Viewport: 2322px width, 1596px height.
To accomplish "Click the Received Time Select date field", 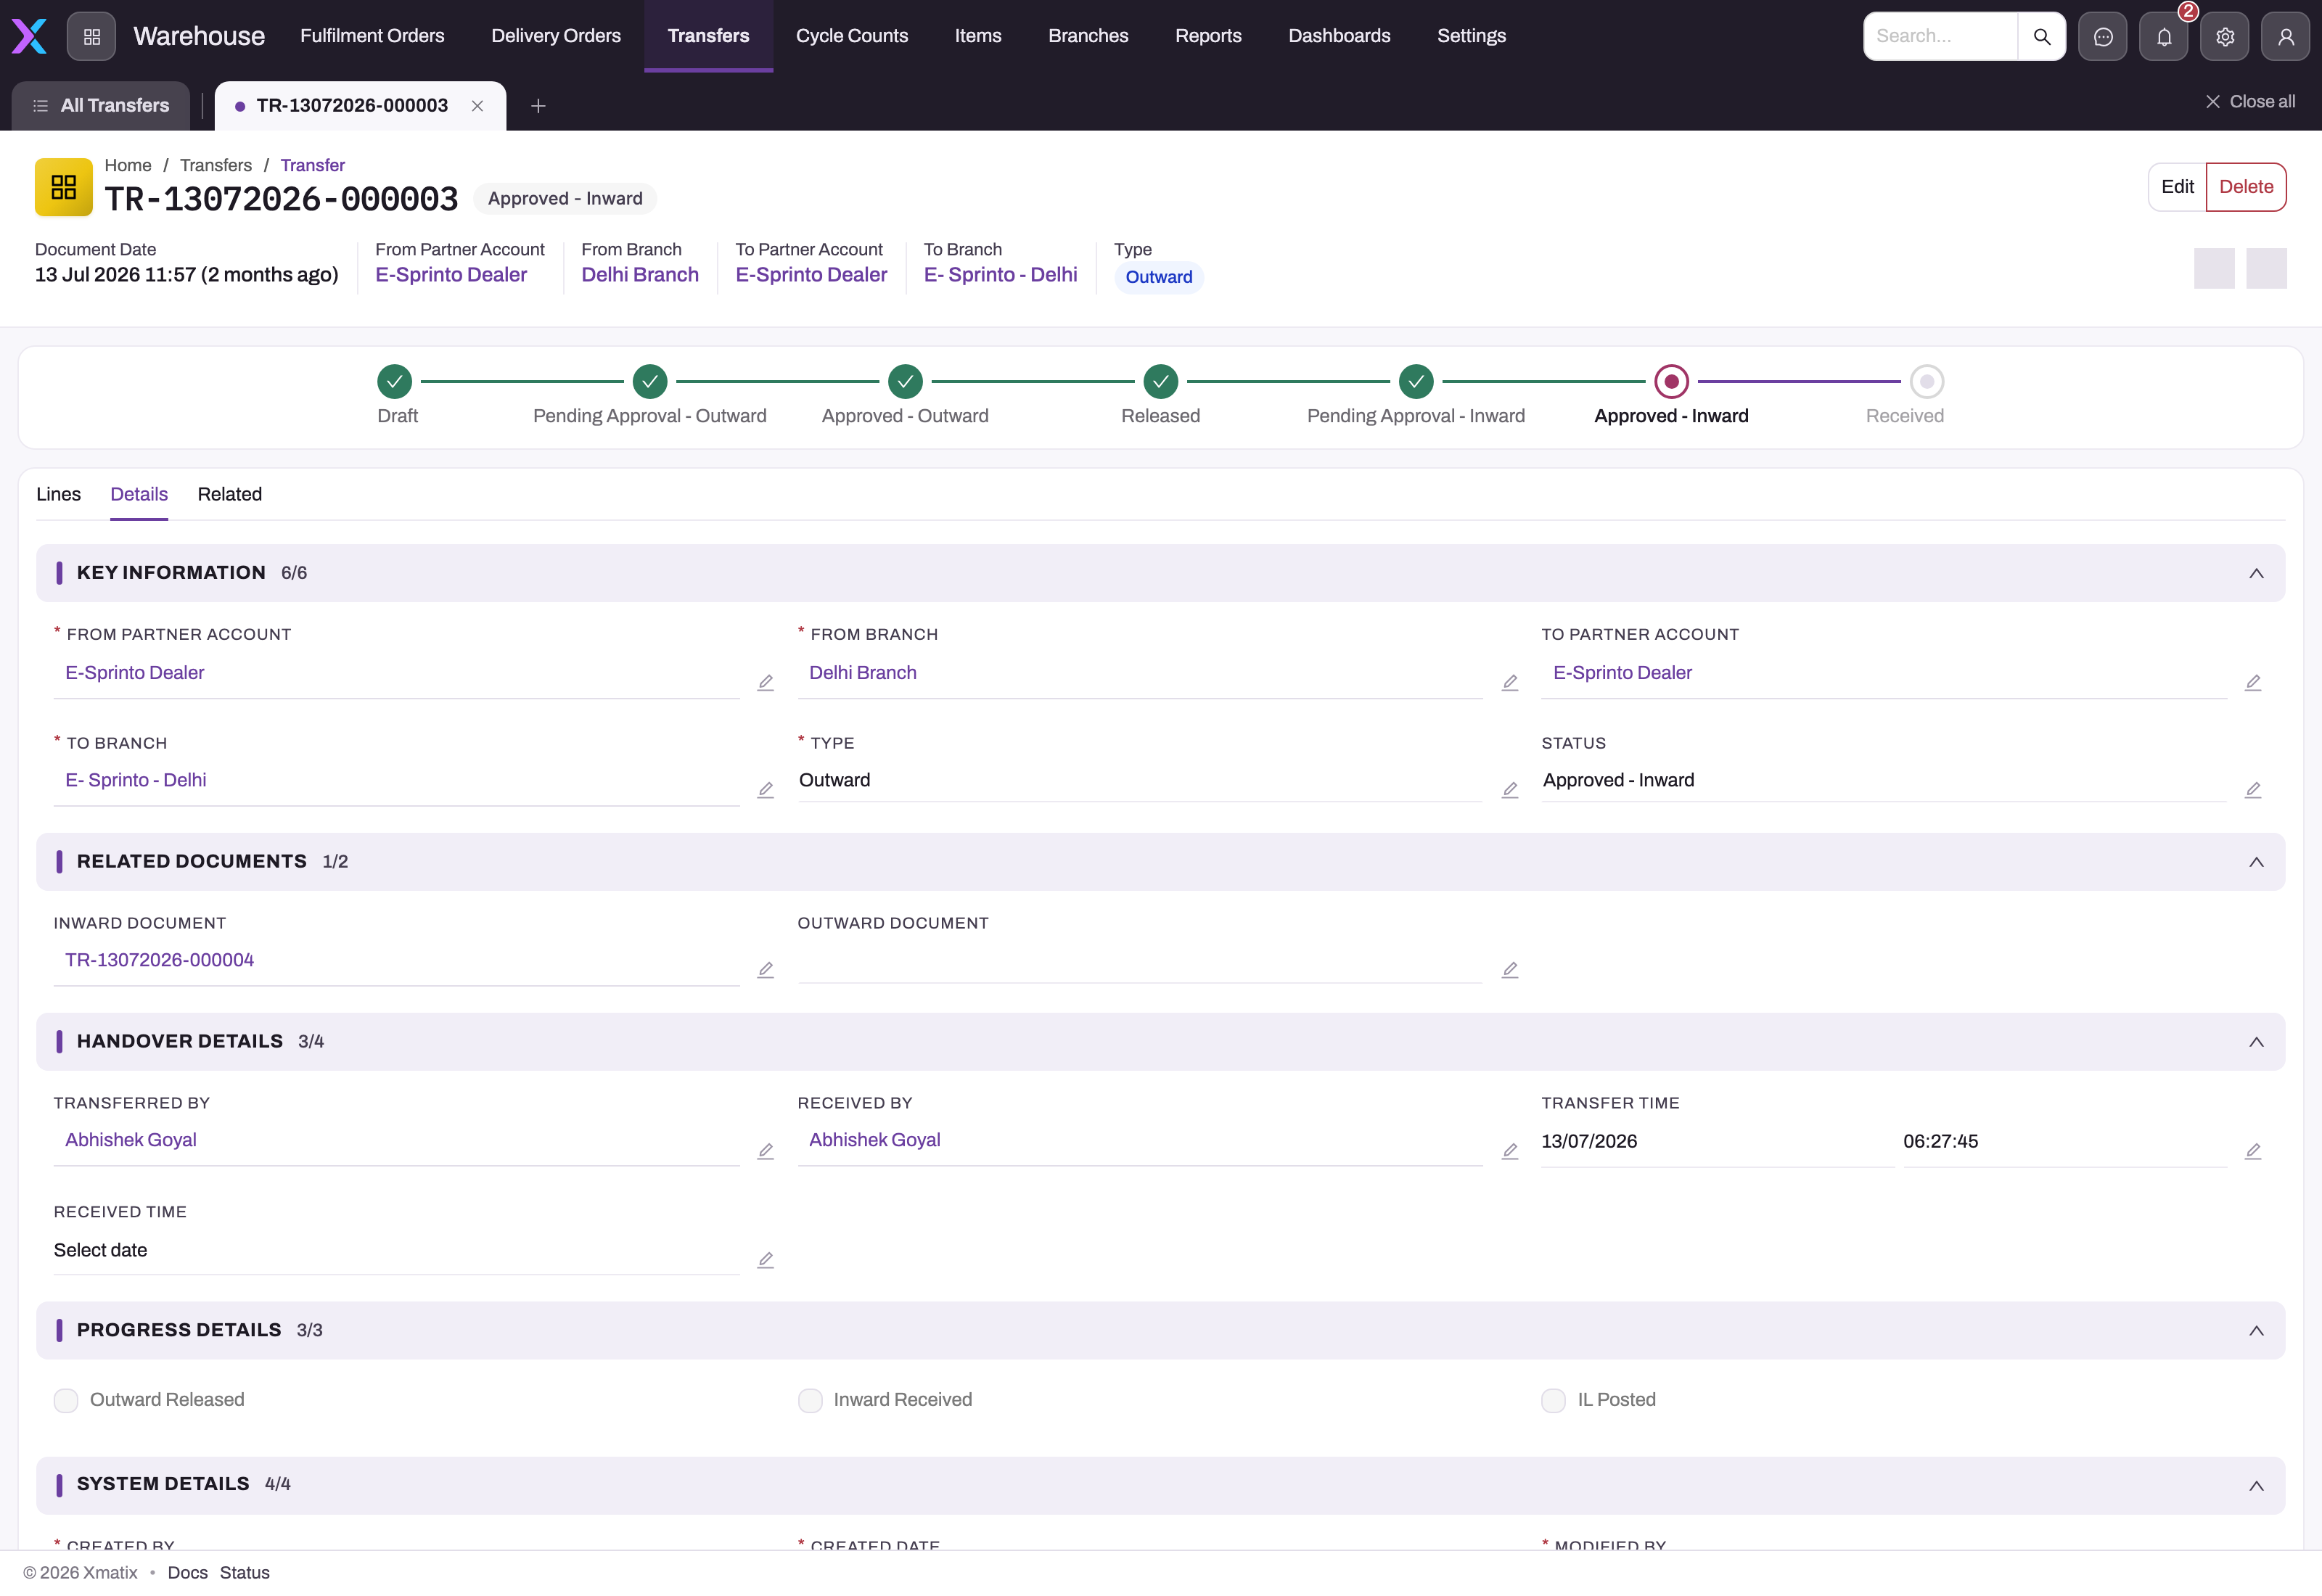I will point(397,1250).
